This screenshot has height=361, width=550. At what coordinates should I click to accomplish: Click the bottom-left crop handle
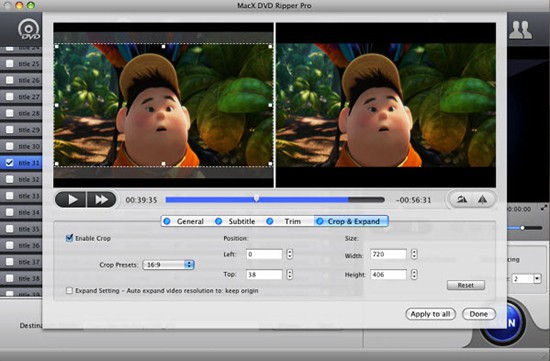click(56, 164)
